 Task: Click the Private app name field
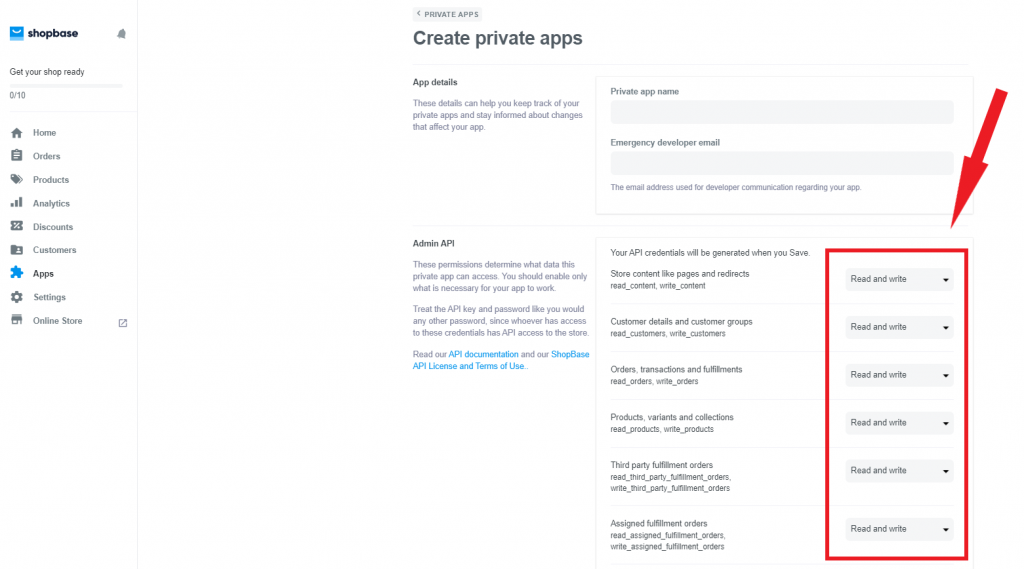pyautogui.click(x=782, y=112)
